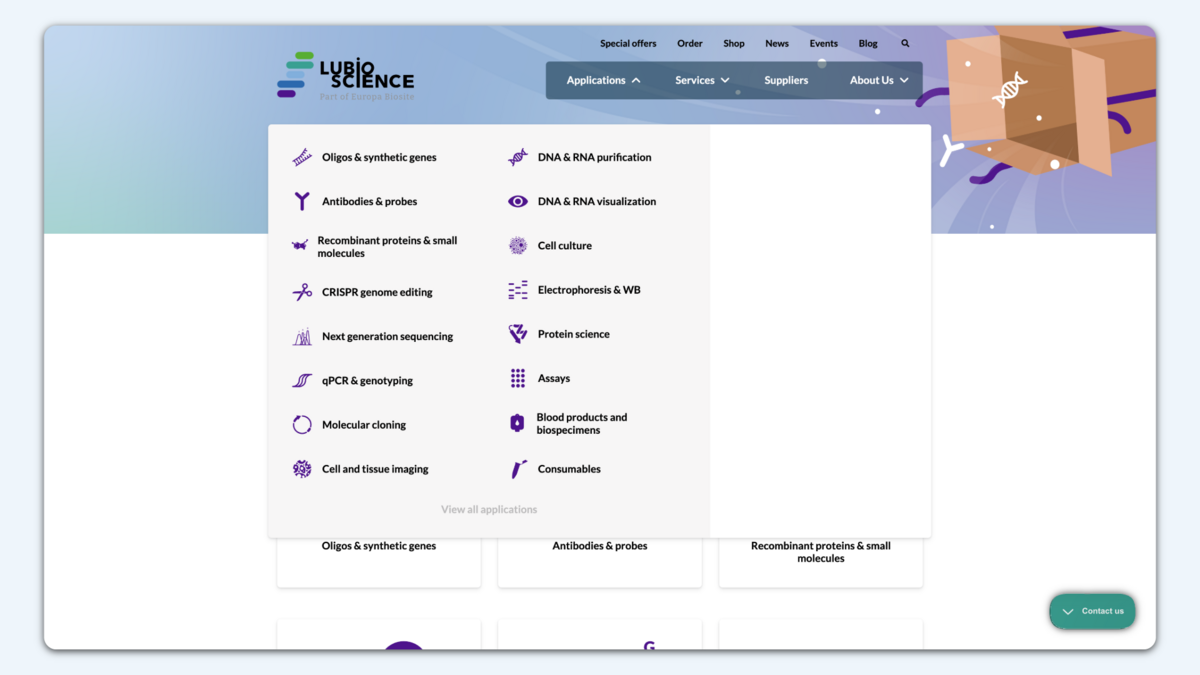Click the Assays dot grid icon
The width and height of the screenshot is (1200, 675).
[x=517, y=378]
